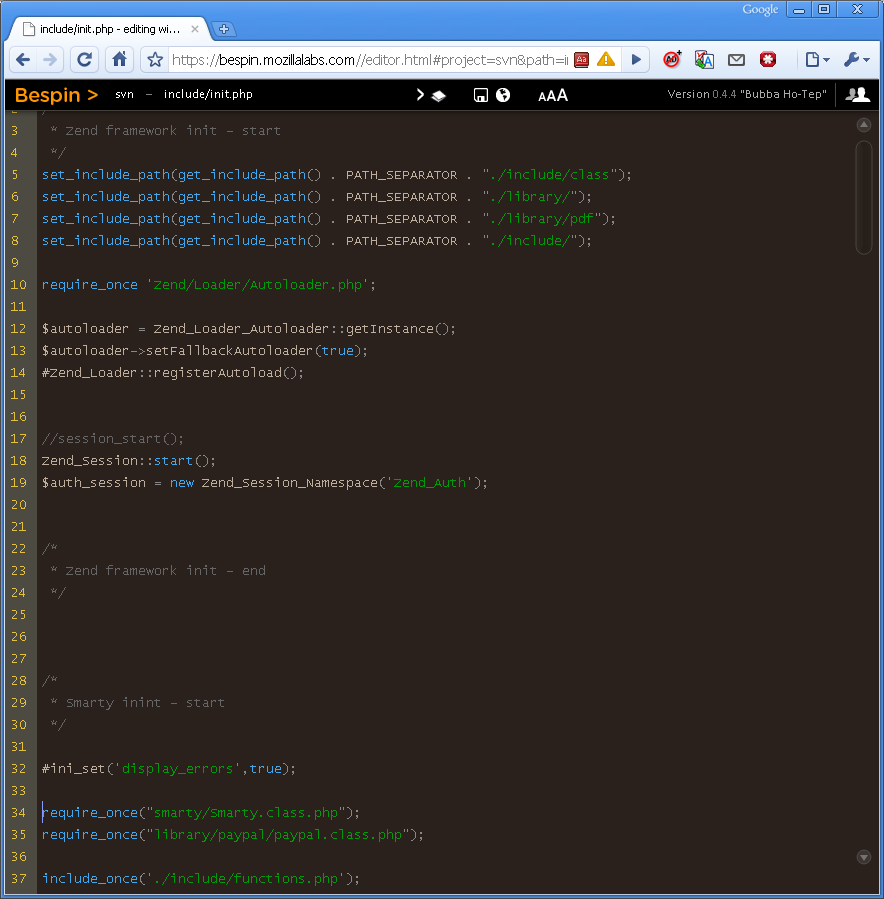This screenshot has height=899, width=884.
Task: Click the setFallbackAutoloader(true) line
Action: point(204,350)
